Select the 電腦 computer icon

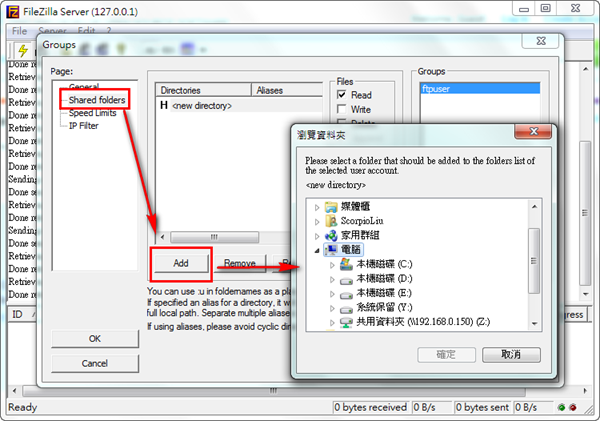[x=331, y=250]
